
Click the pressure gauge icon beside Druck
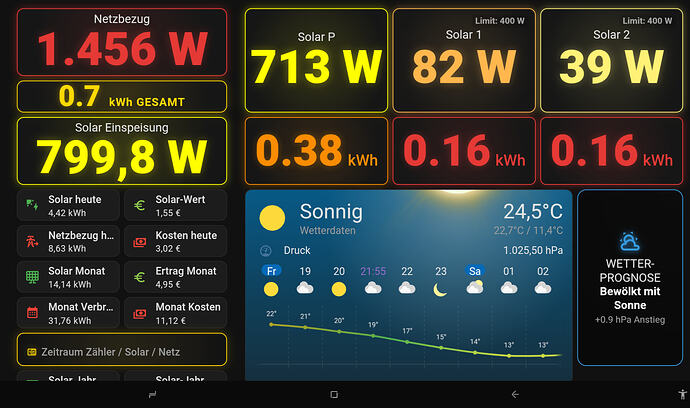(265, 250)
